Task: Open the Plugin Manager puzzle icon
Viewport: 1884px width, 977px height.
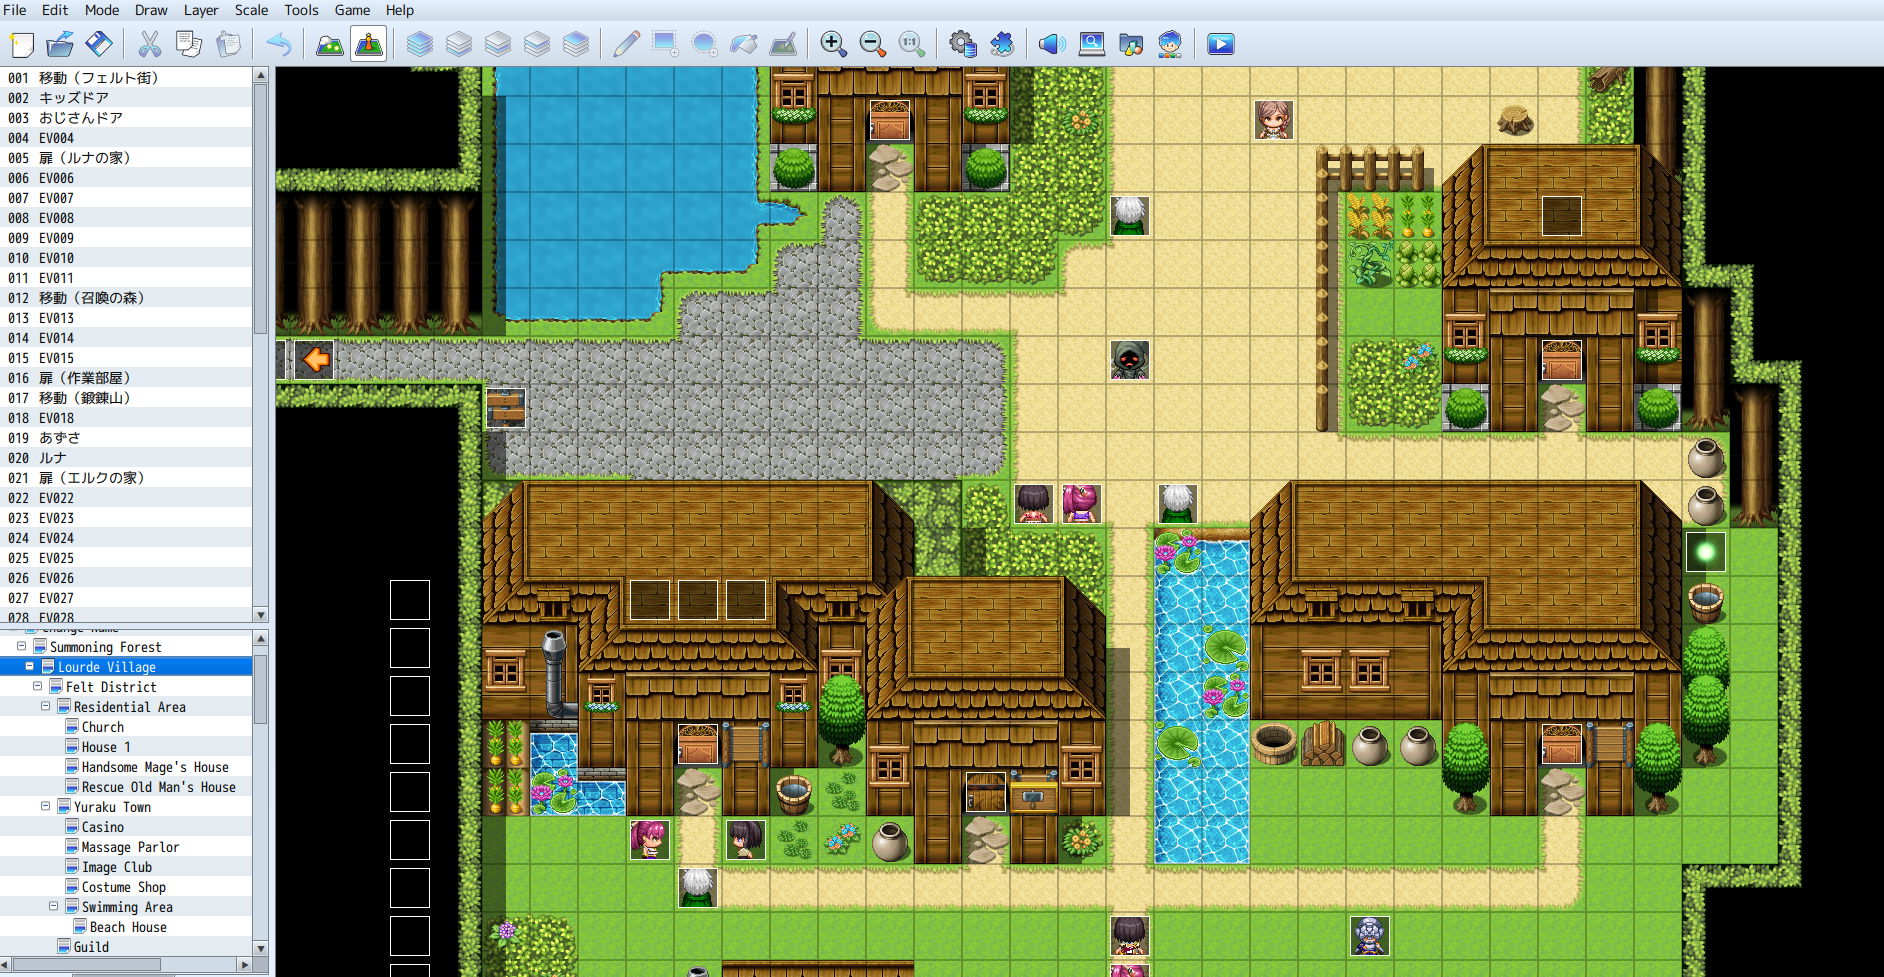Action: [1002, 44]
